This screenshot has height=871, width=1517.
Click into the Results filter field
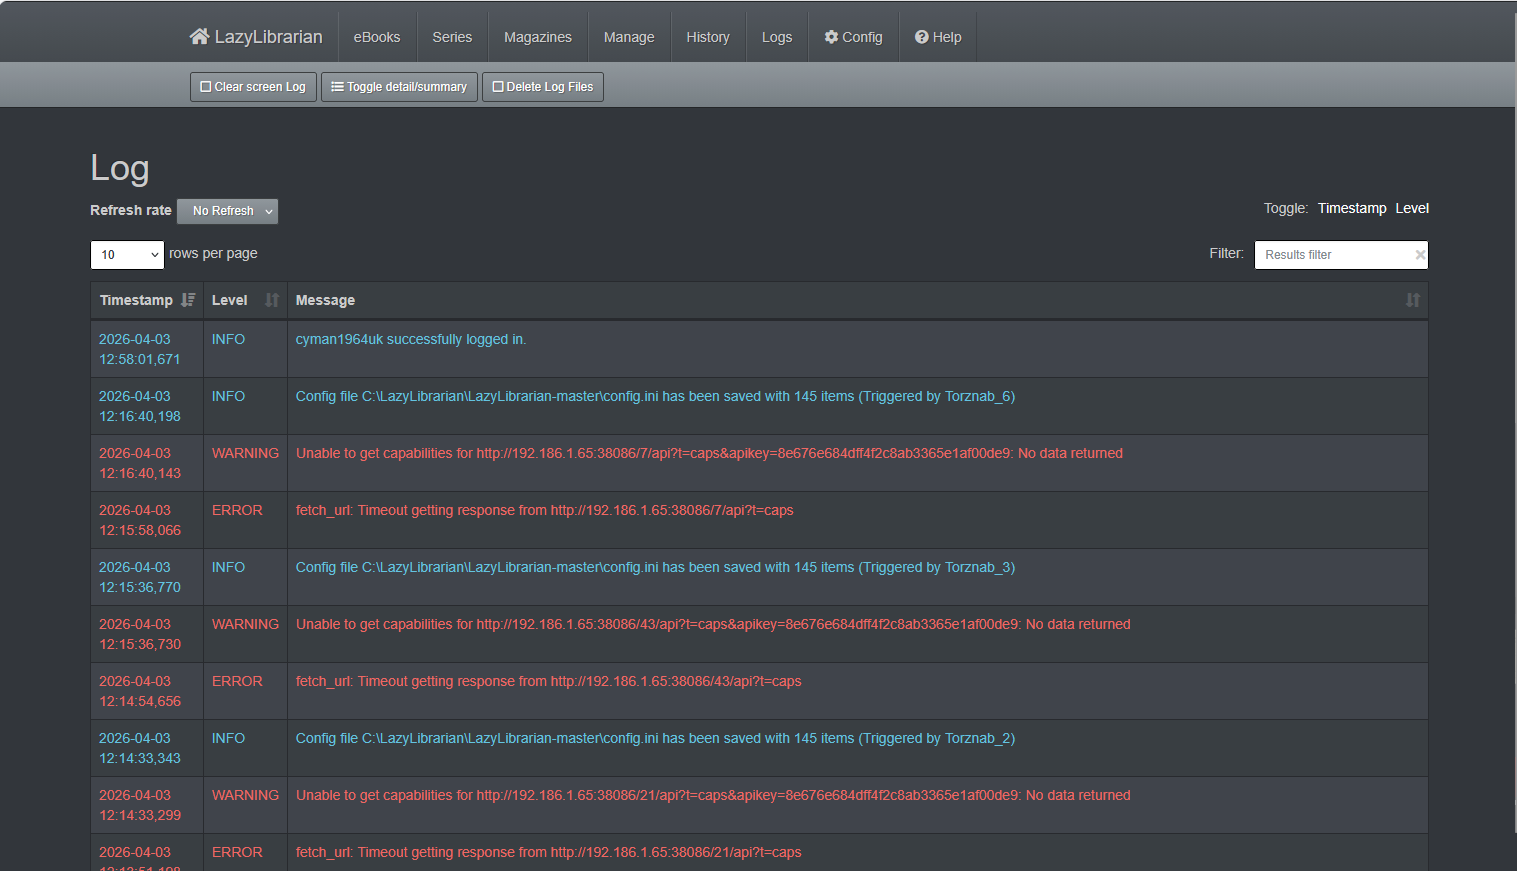(x=1332, y=255)
